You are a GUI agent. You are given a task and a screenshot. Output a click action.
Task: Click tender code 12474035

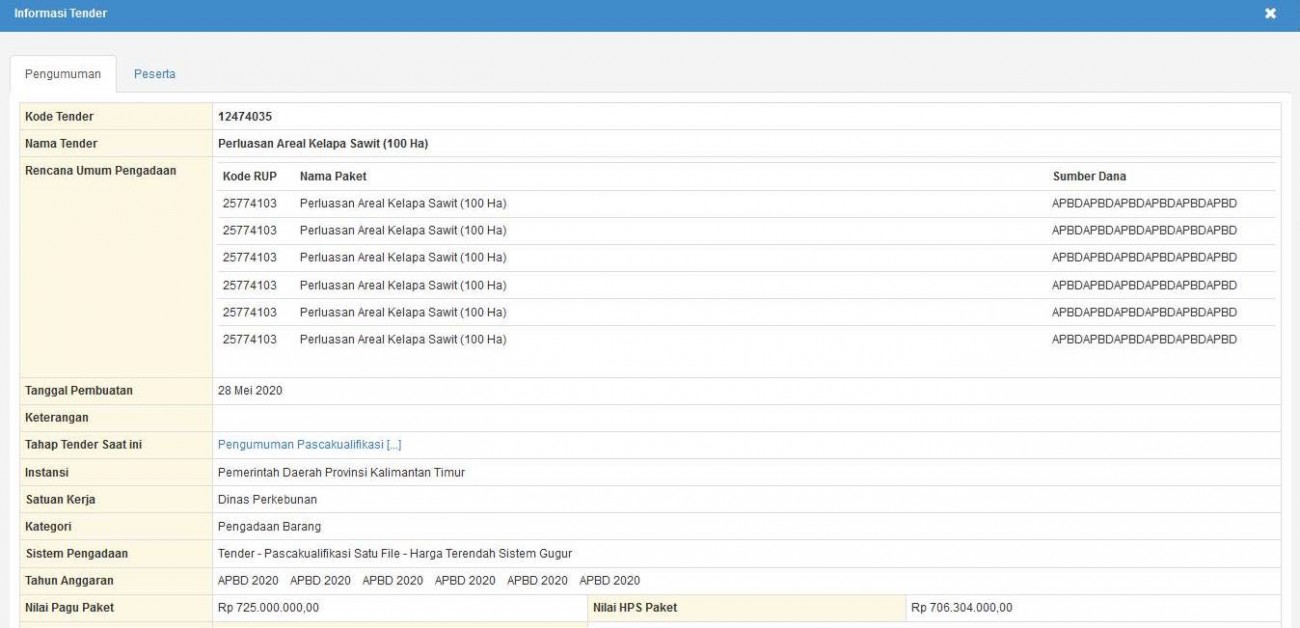point(245,117)
